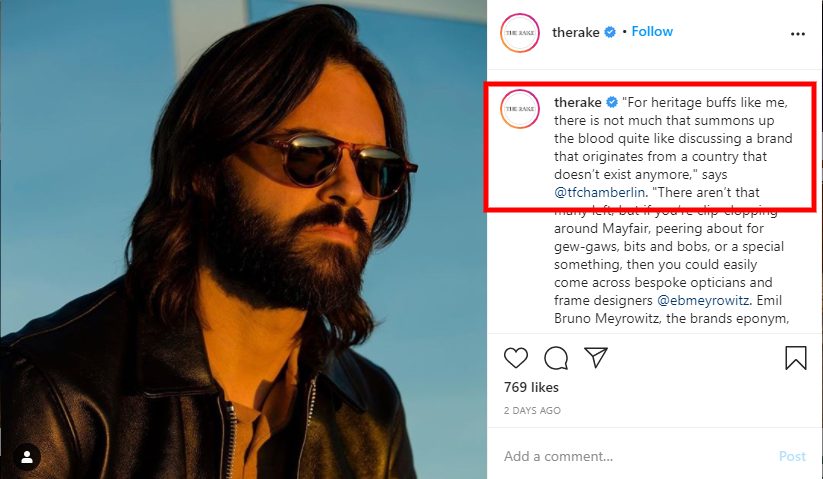Viewport: 823px width, 479px height.
Task: Like the post with the heart icon
Action: click(515, 358)
